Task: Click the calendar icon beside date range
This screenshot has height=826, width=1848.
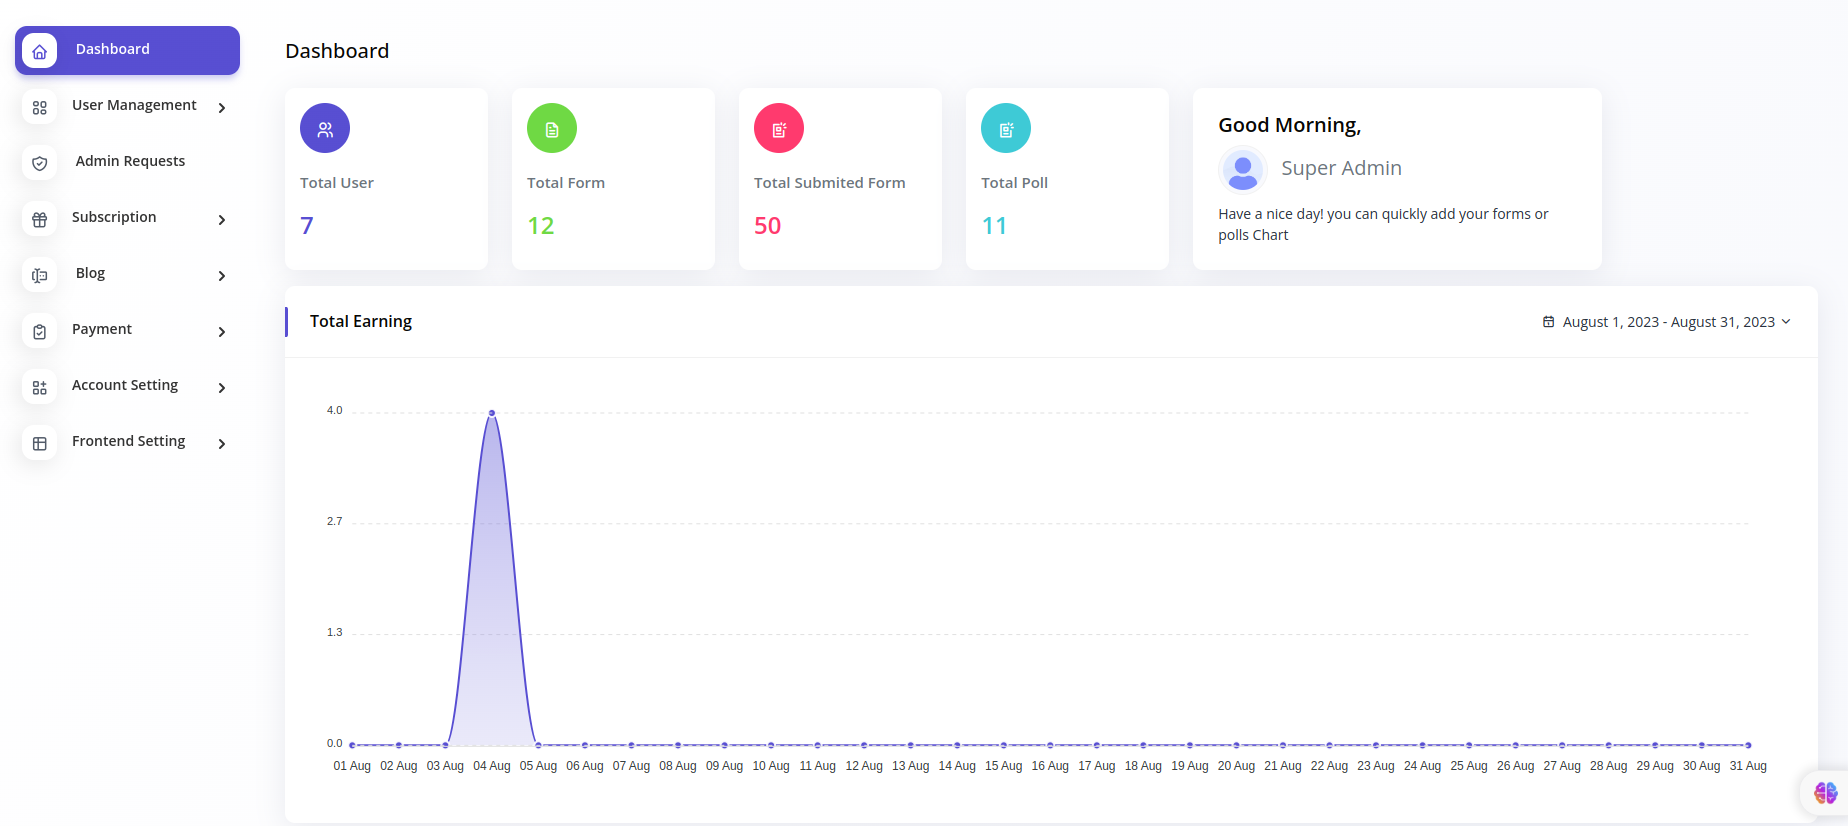Action: click(x=1548, y=322)
